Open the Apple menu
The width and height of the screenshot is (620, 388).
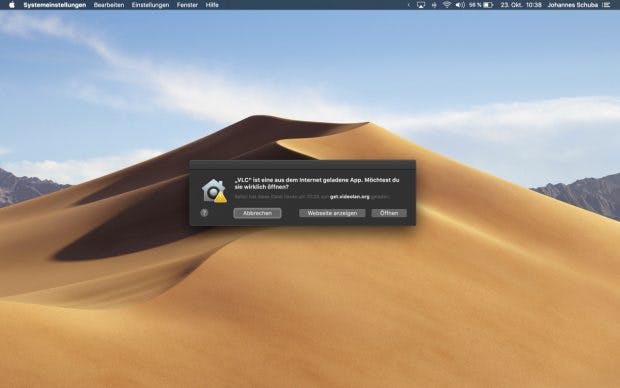12,5
